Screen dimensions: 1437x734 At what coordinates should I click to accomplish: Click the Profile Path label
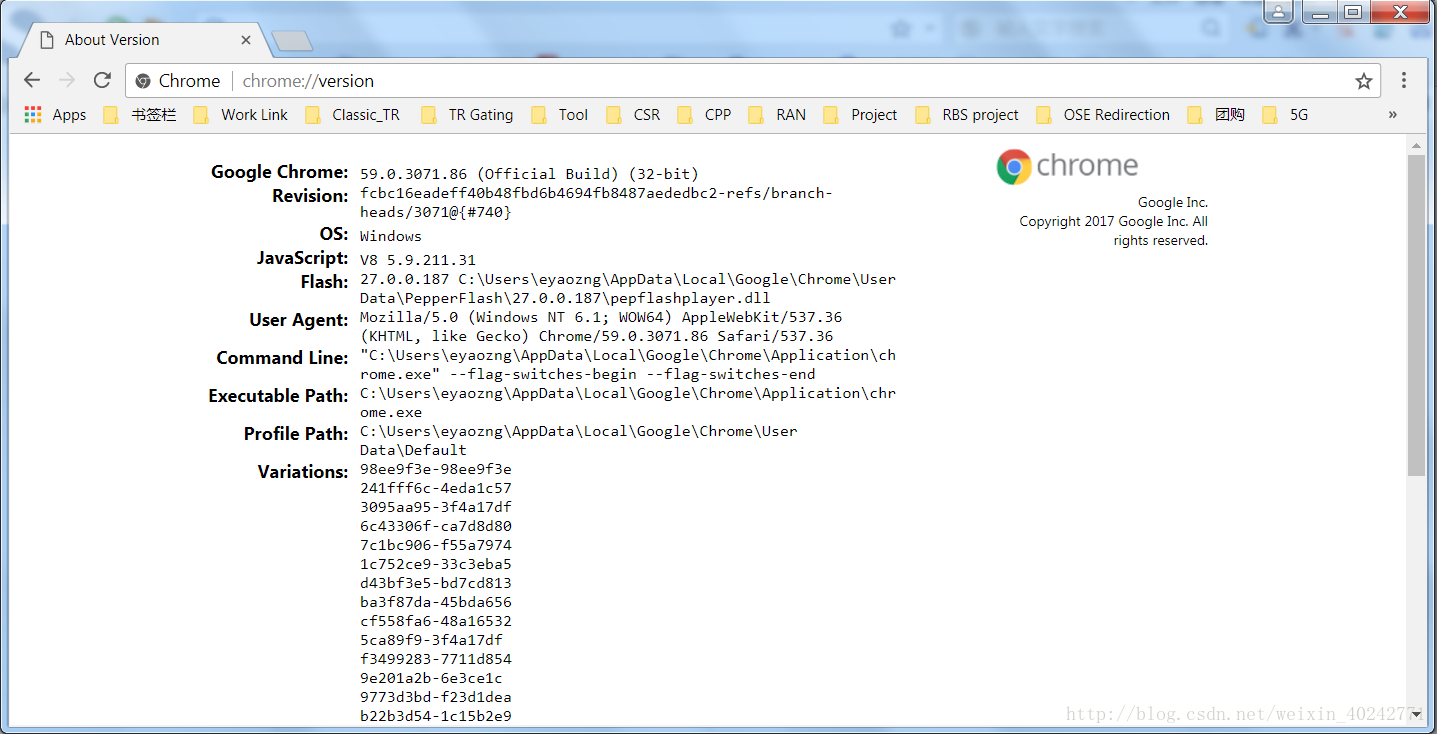click(297, 434)
